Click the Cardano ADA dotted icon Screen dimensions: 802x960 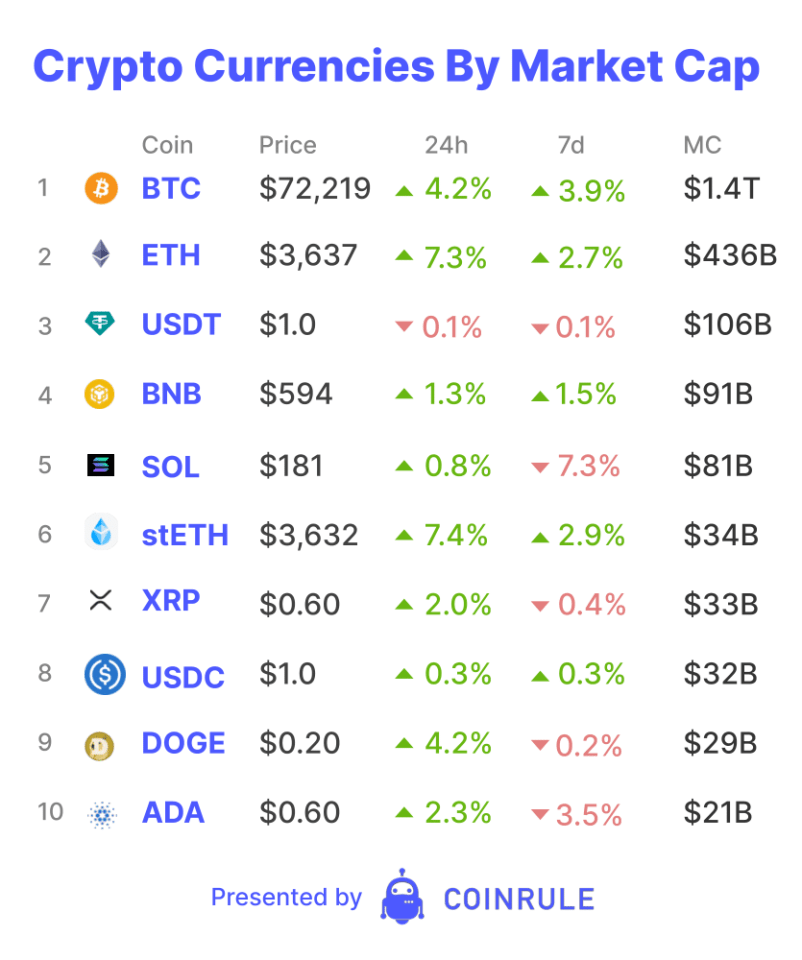[x=102, y=815]
